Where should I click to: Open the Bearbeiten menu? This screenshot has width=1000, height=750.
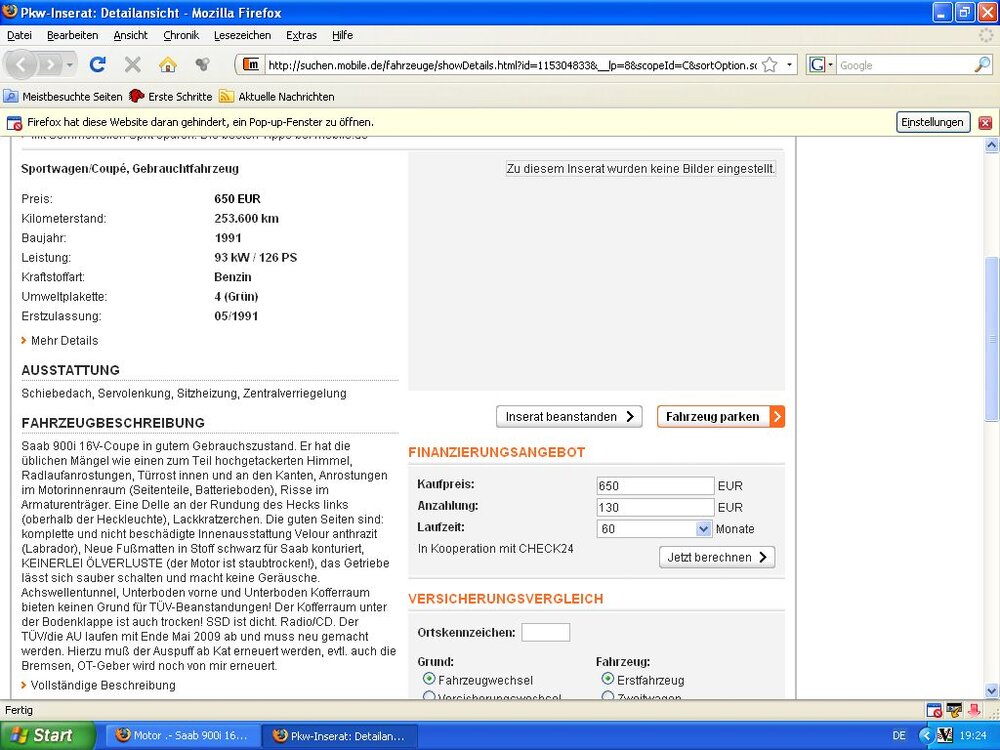tap(73, 35)
